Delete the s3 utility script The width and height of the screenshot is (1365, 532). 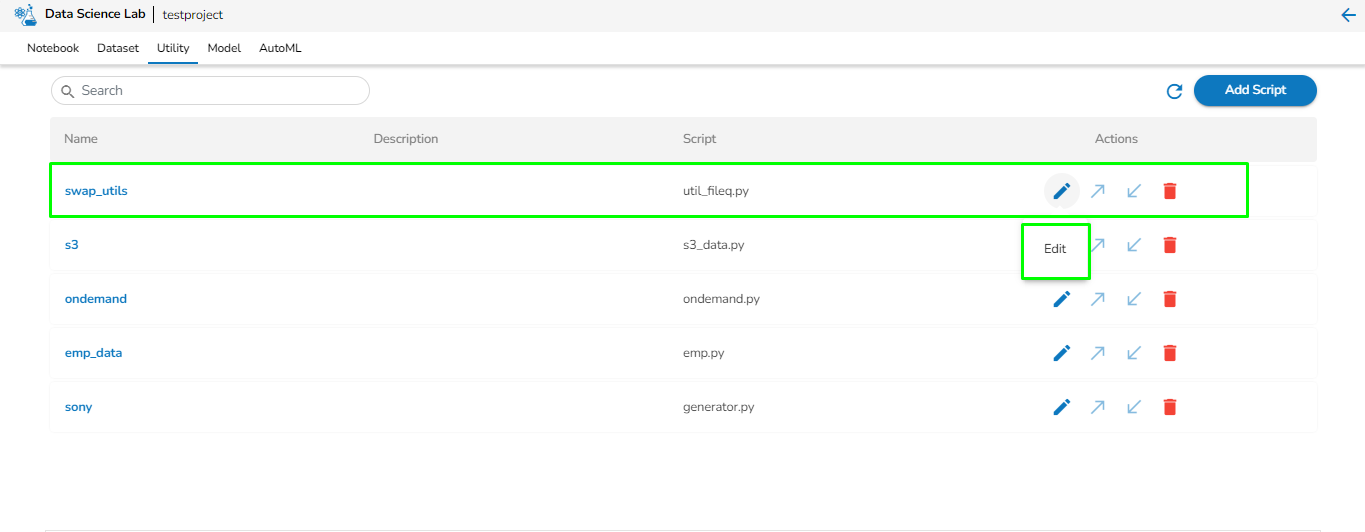pyautogui.click(x=1170, y=245)
